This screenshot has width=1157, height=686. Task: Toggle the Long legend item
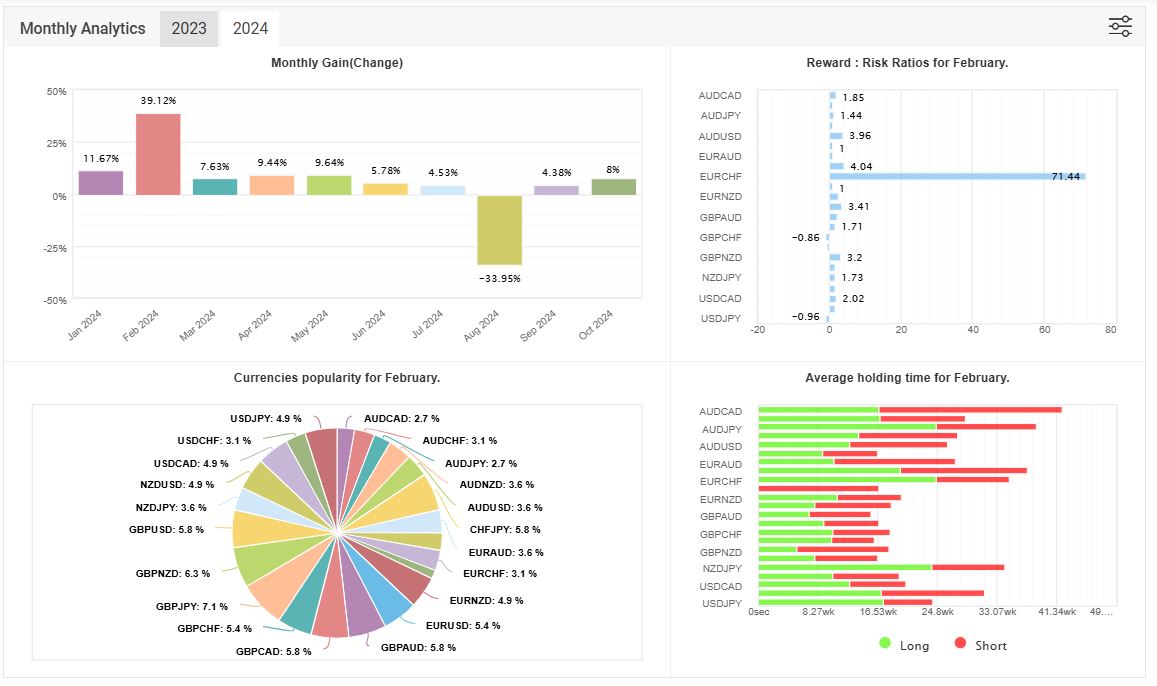coord(904,645)
